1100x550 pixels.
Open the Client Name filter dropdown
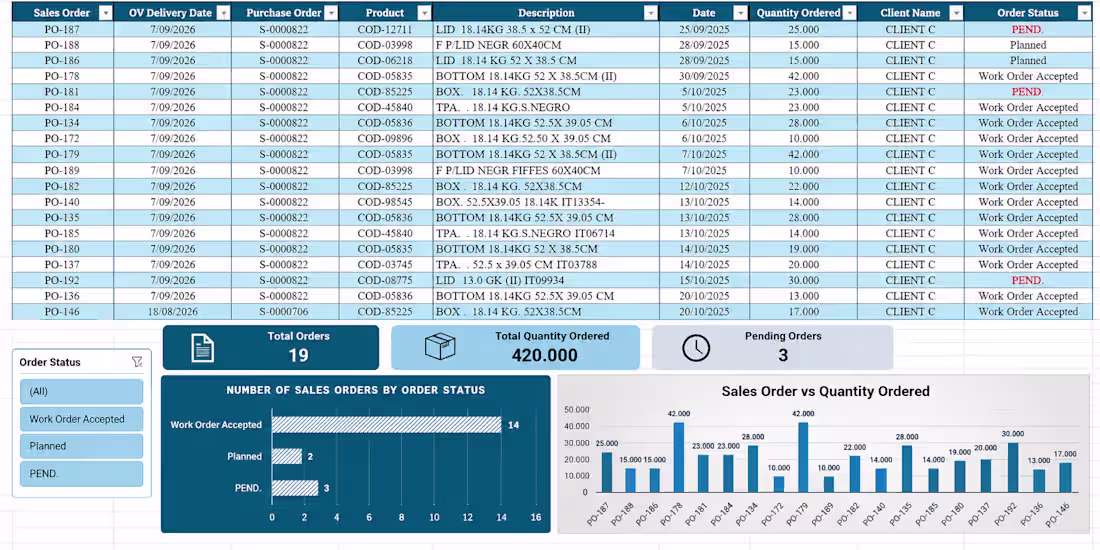955,13
